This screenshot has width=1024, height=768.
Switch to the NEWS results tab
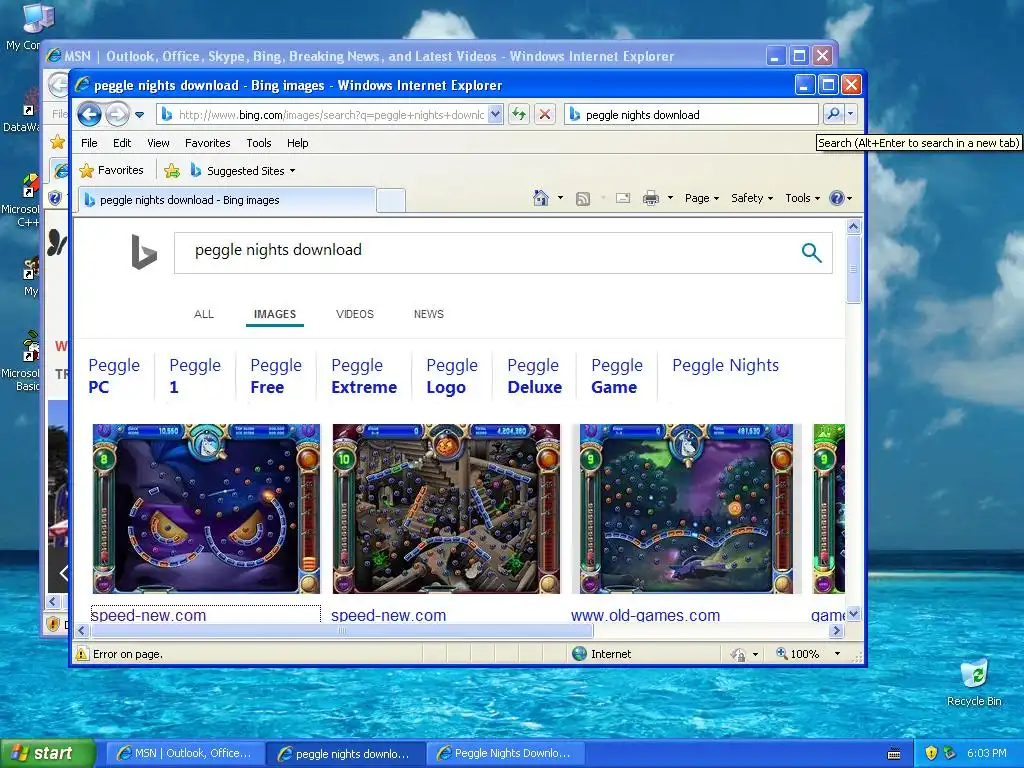click(x=428, y=314)
